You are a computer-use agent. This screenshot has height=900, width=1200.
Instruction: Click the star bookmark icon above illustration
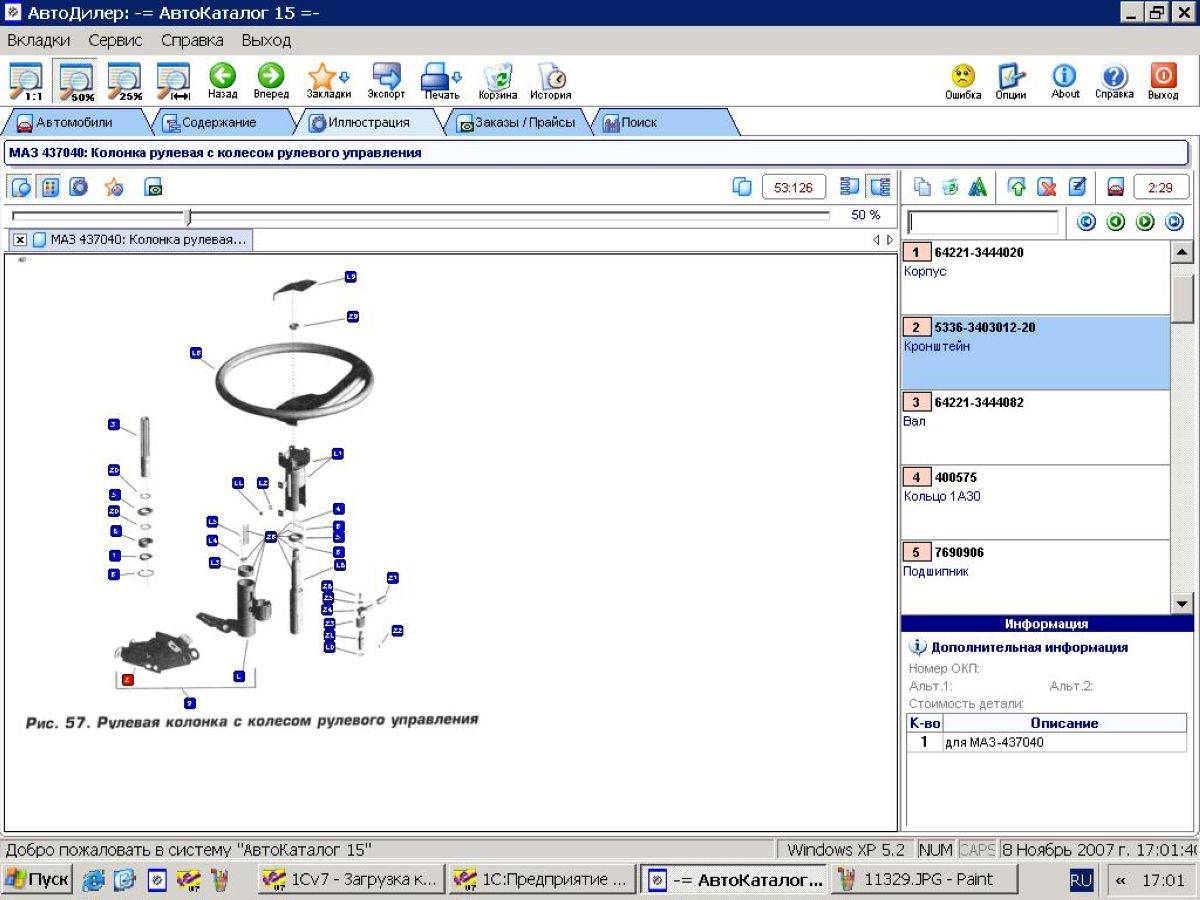click(114, 187)
